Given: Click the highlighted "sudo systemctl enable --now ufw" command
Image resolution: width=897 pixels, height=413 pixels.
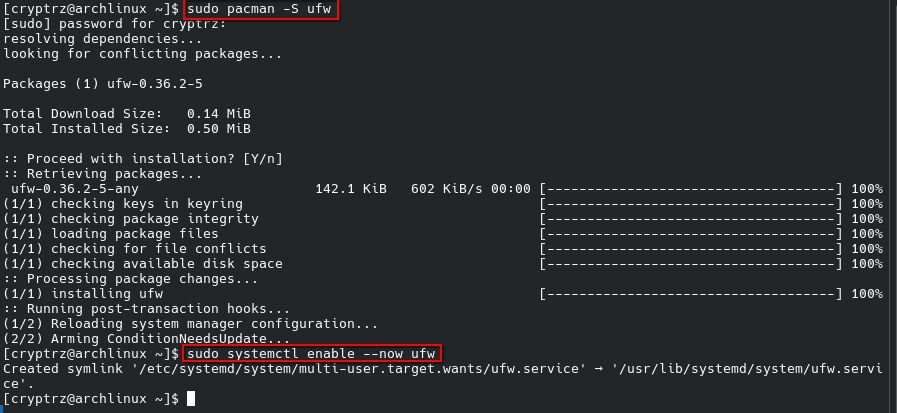Looking at the screenshot, I should [x=312, y=354].
